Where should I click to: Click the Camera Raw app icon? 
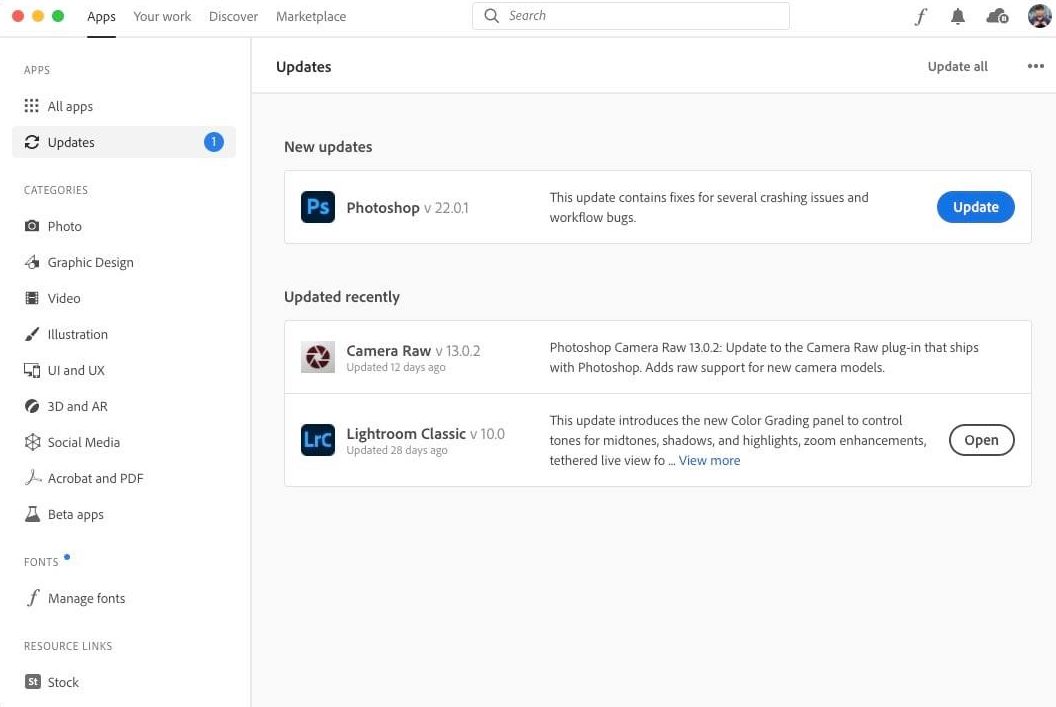[x=317, y=357]
